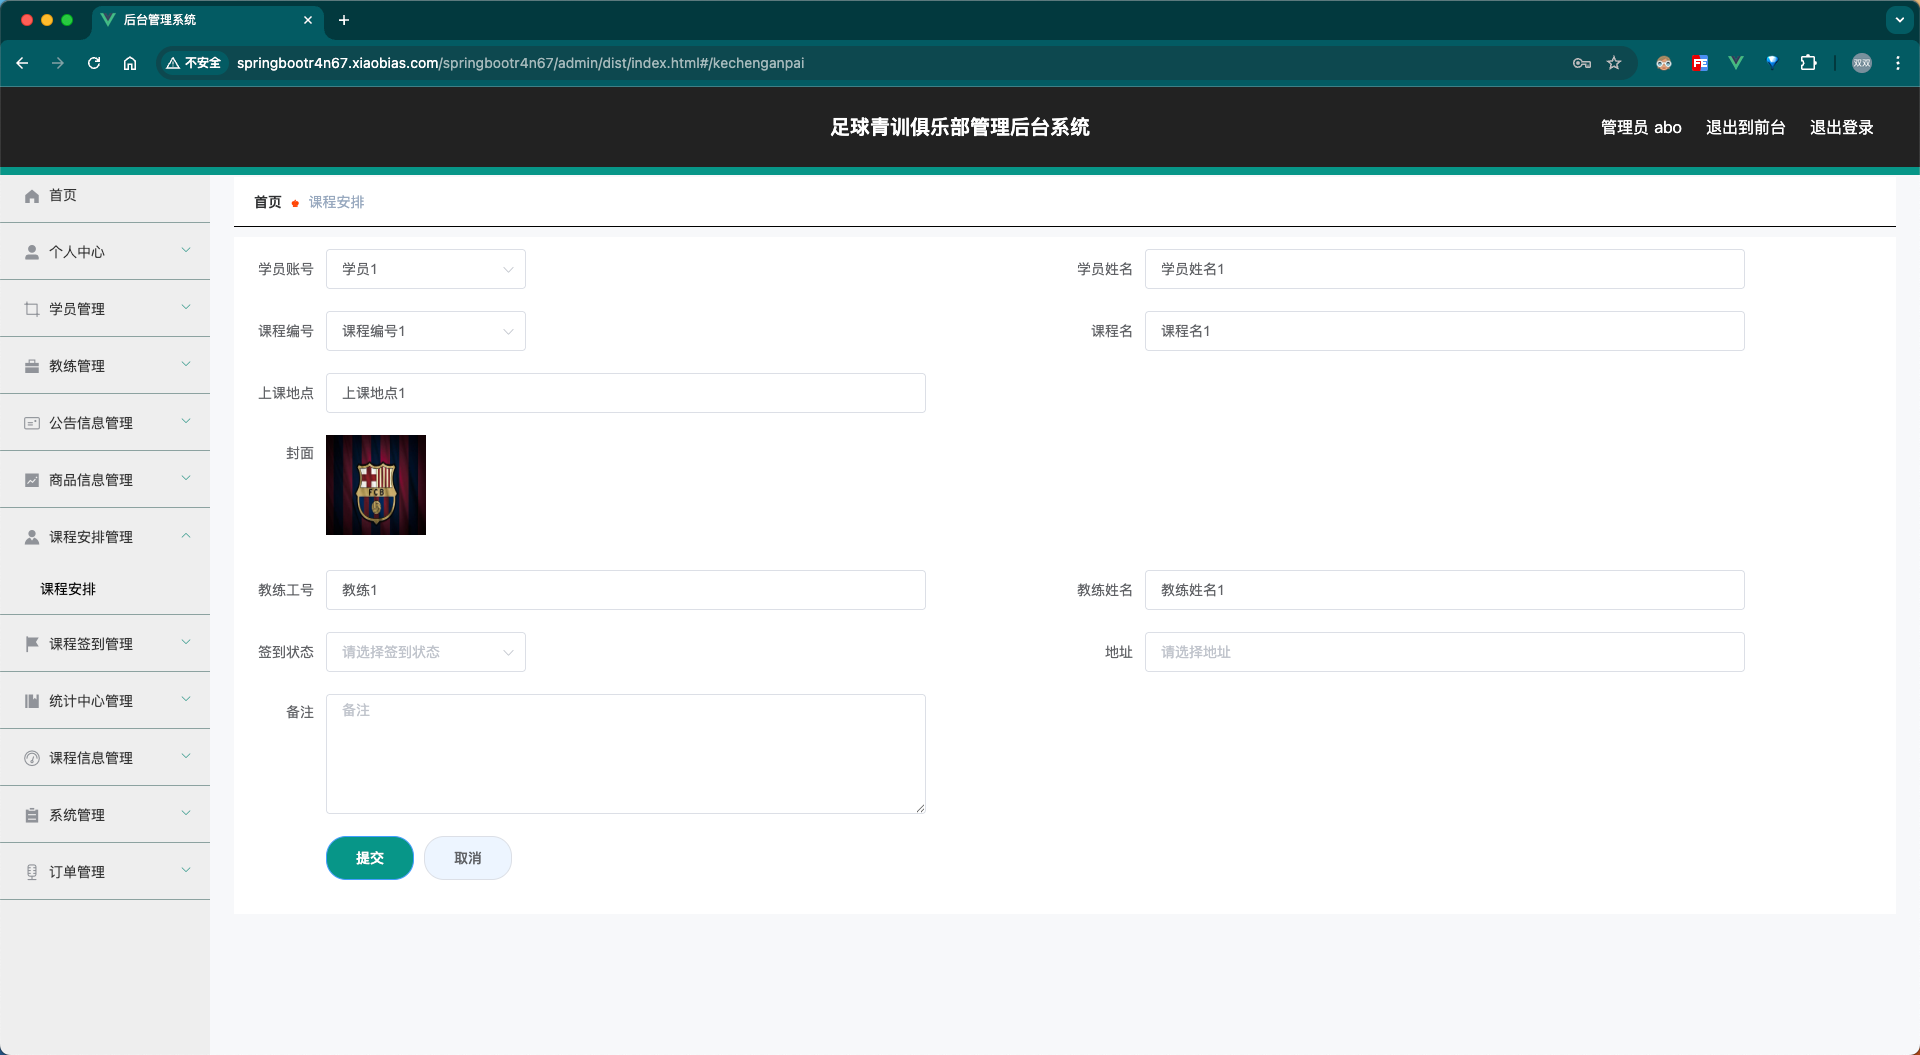Open the 统计中心管理 sidebar menu
The image size is (1920, 1055).
(x=105, y=701)
